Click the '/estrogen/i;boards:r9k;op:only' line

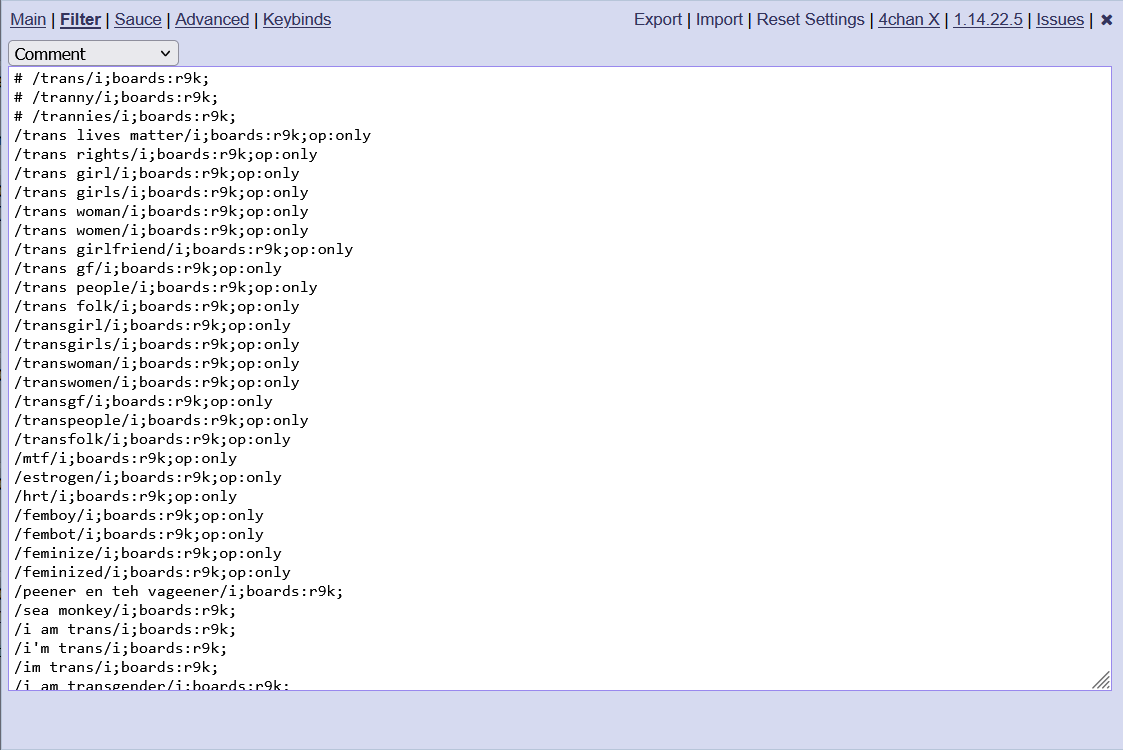pyautogui.click(x=148, y=477)
